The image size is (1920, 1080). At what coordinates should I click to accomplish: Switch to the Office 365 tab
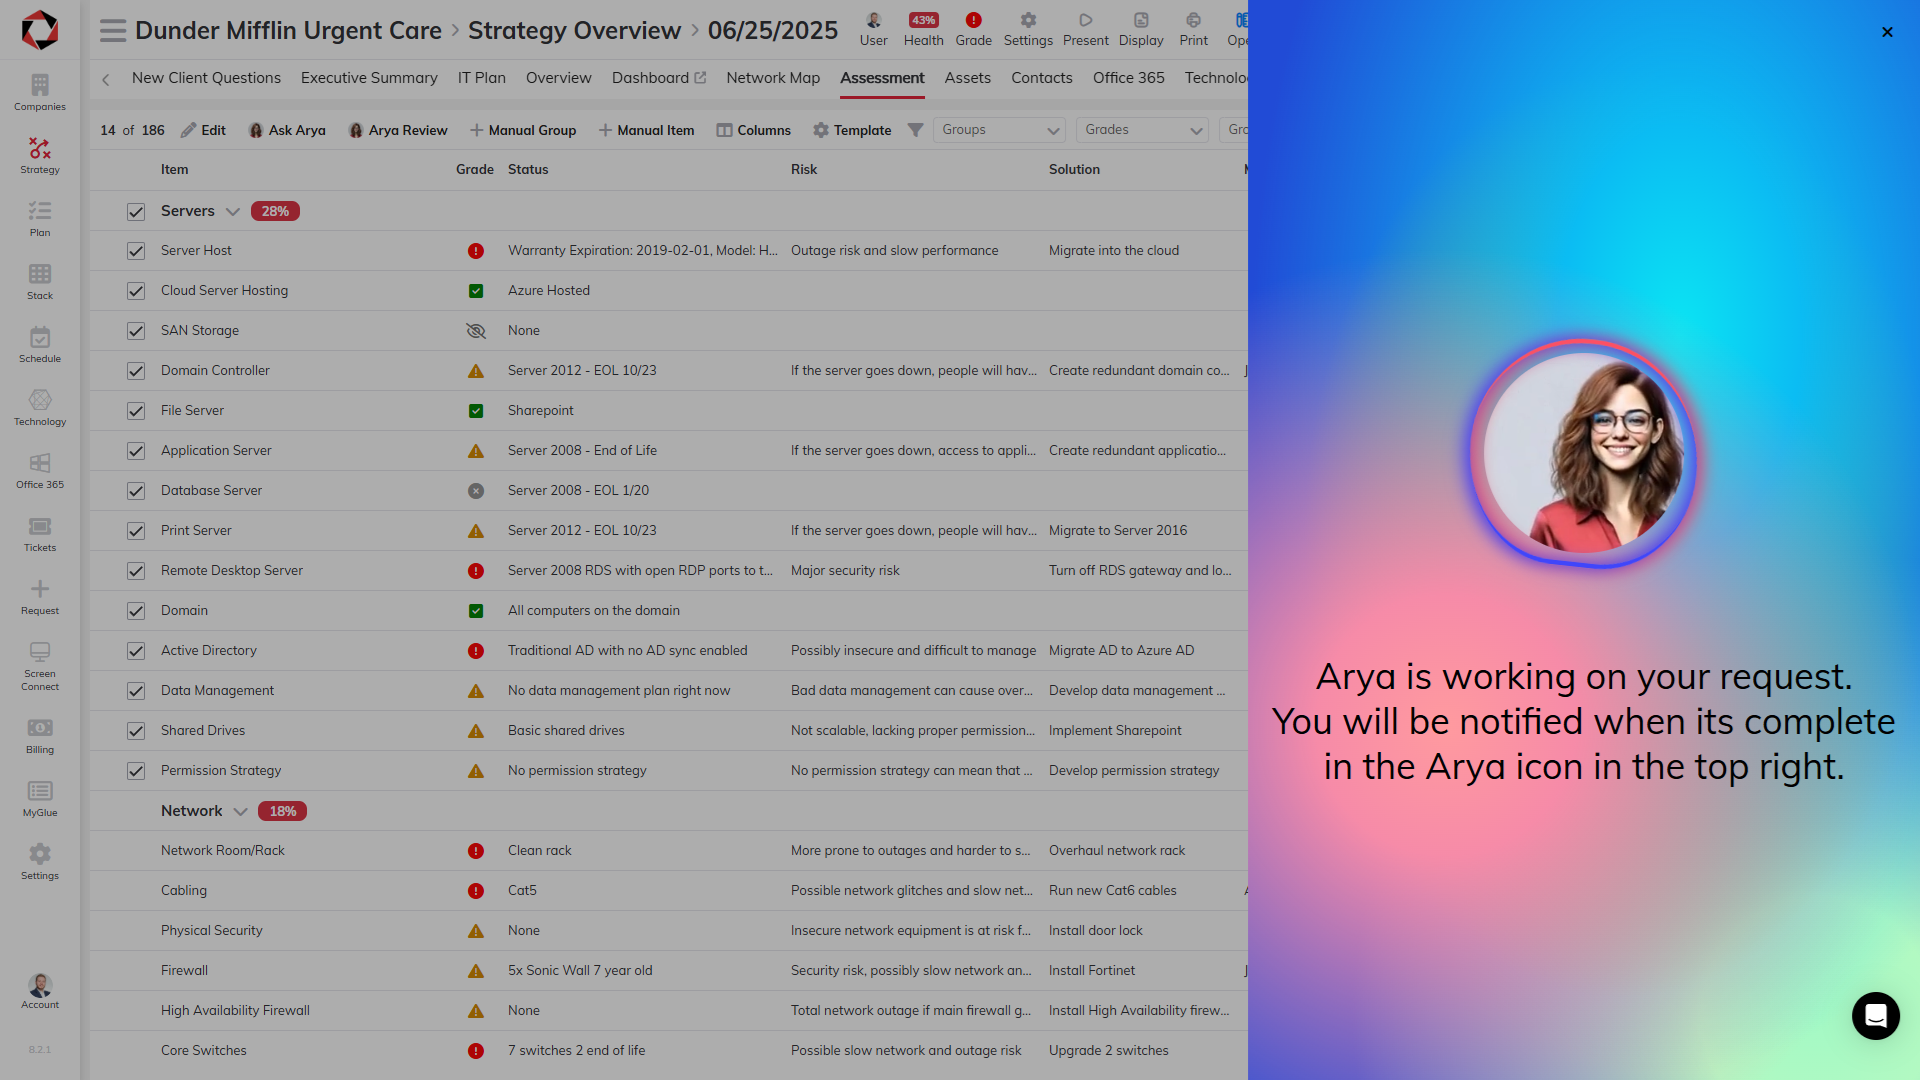[x=1128, y=78]
